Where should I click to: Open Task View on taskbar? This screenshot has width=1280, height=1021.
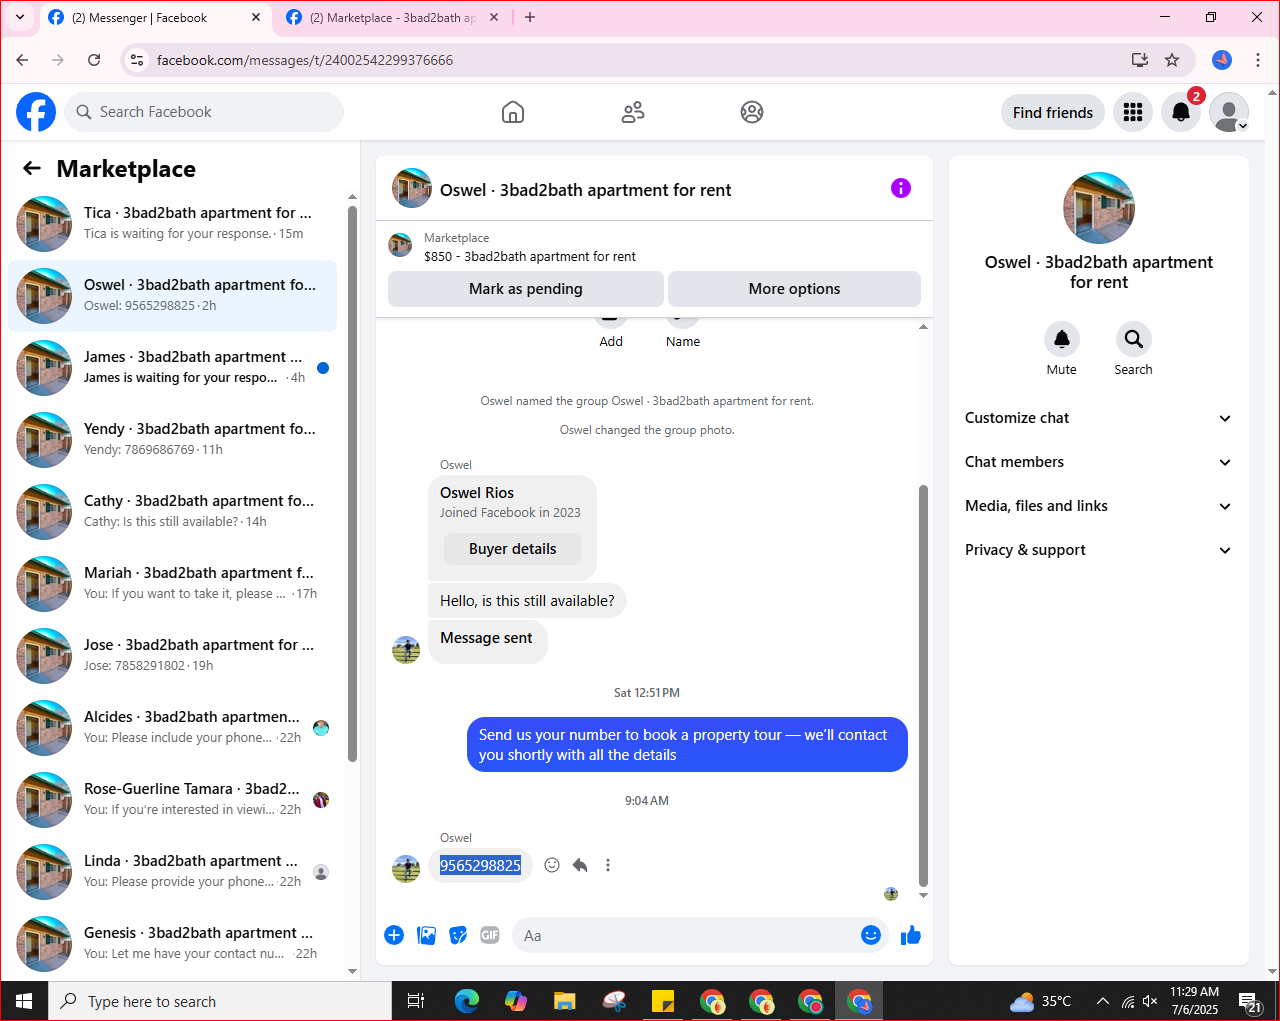(x=416, y=1001)
